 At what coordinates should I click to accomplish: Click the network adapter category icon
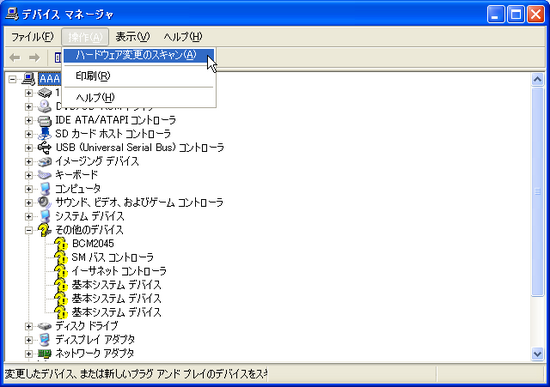coord(45,353)
